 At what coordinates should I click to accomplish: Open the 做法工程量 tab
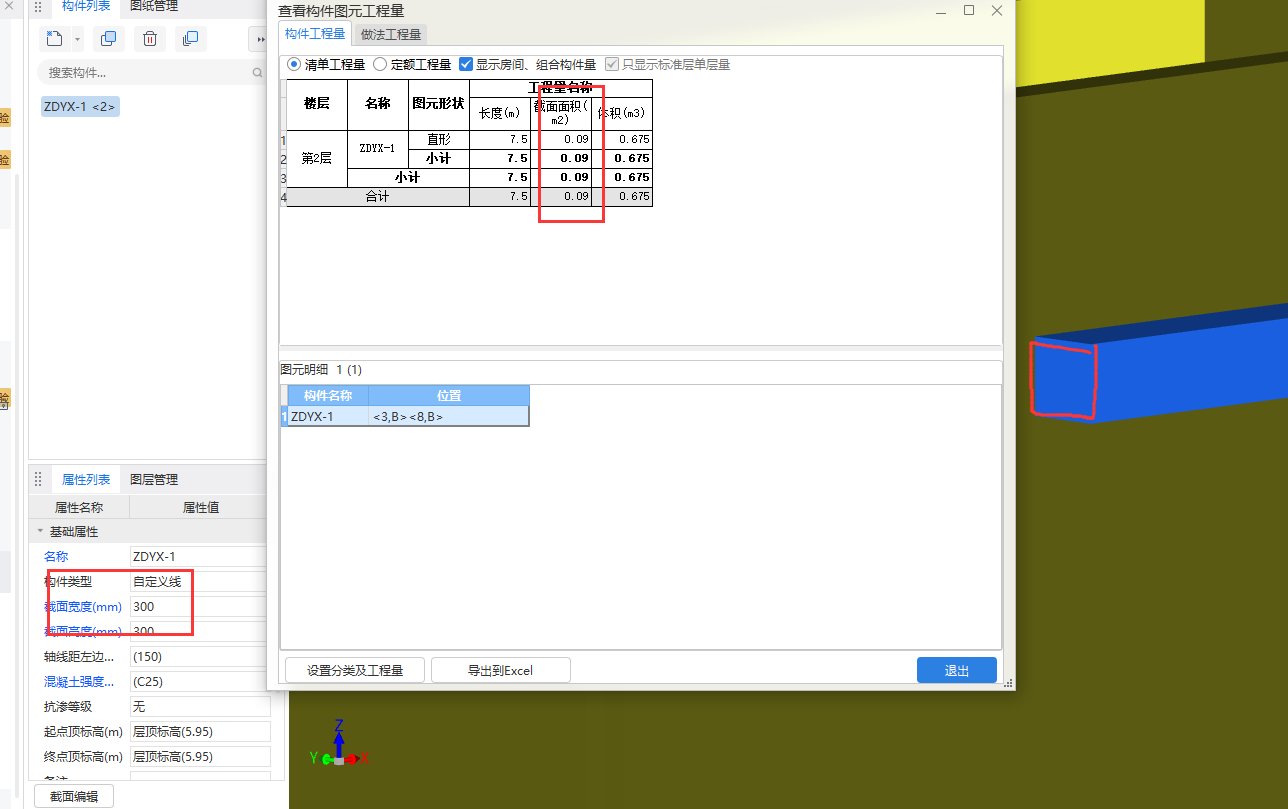[391, 34]
